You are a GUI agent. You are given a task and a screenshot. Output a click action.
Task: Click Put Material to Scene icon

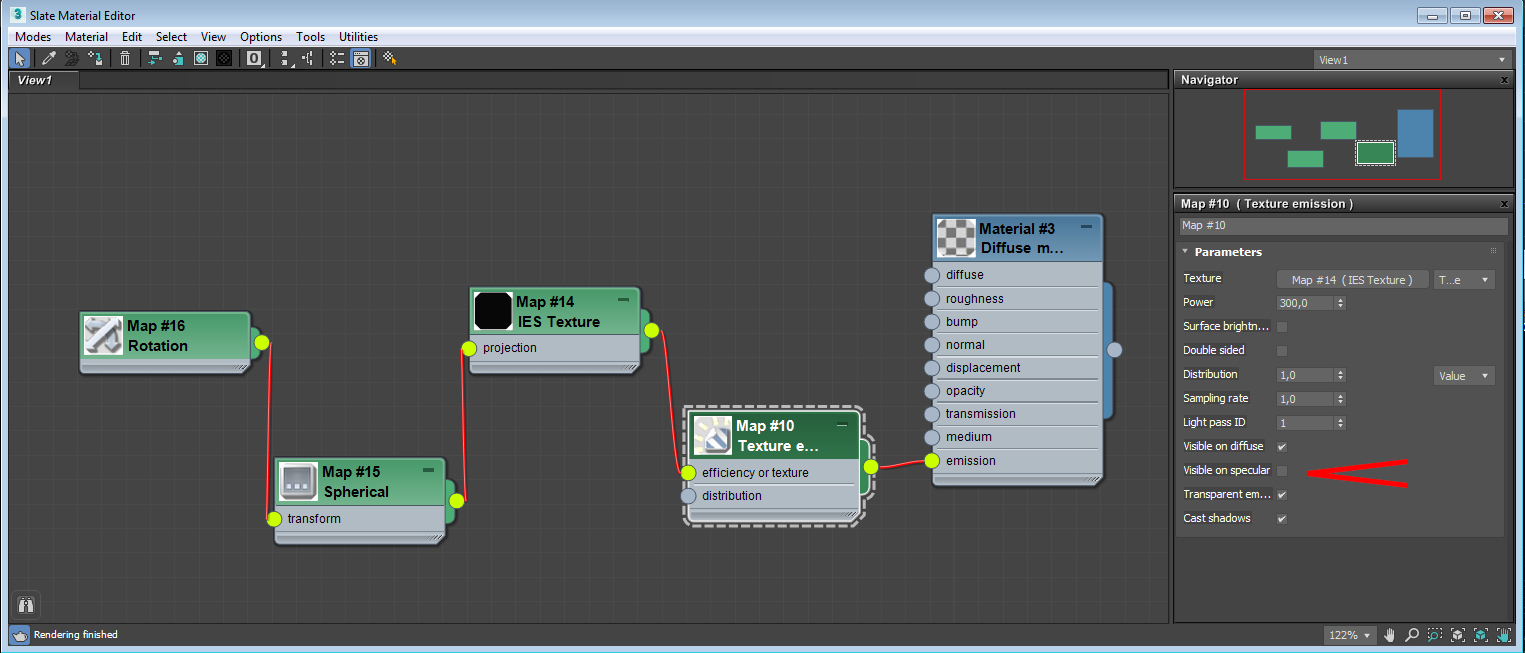coord(72,58)
